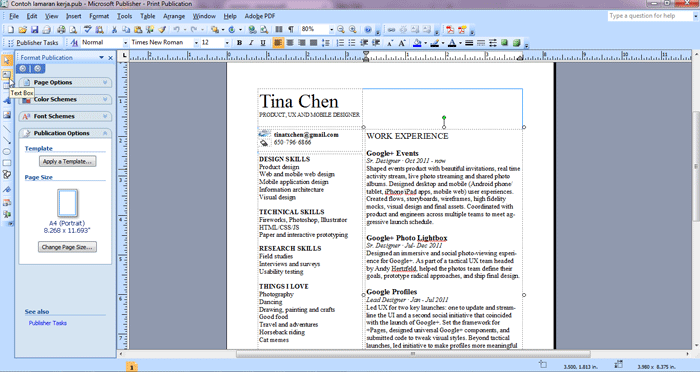
Task: Click the Paste clipboard icon
Action: tap(138, 29)
